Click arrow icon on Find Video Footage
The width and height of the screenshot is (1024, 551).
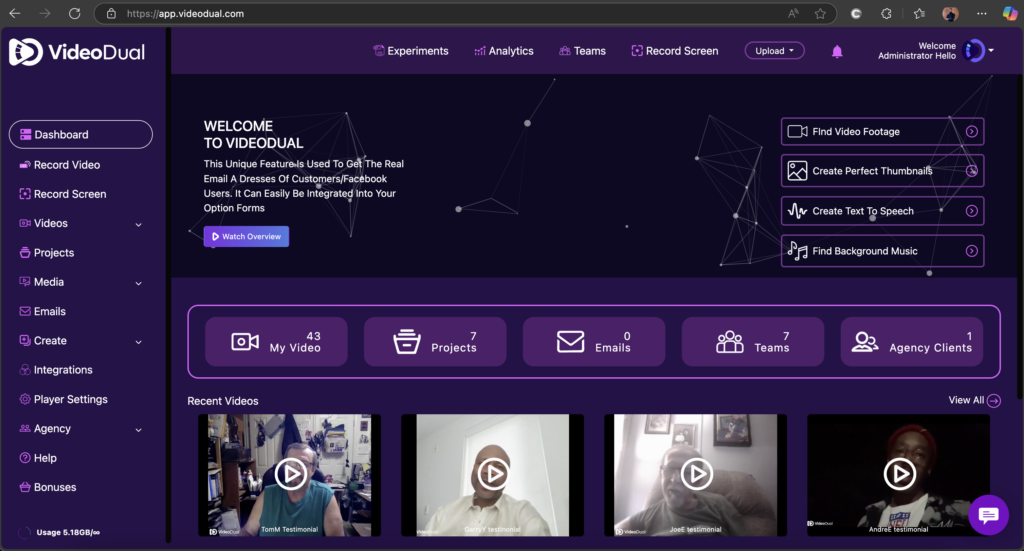pos(972,131)
